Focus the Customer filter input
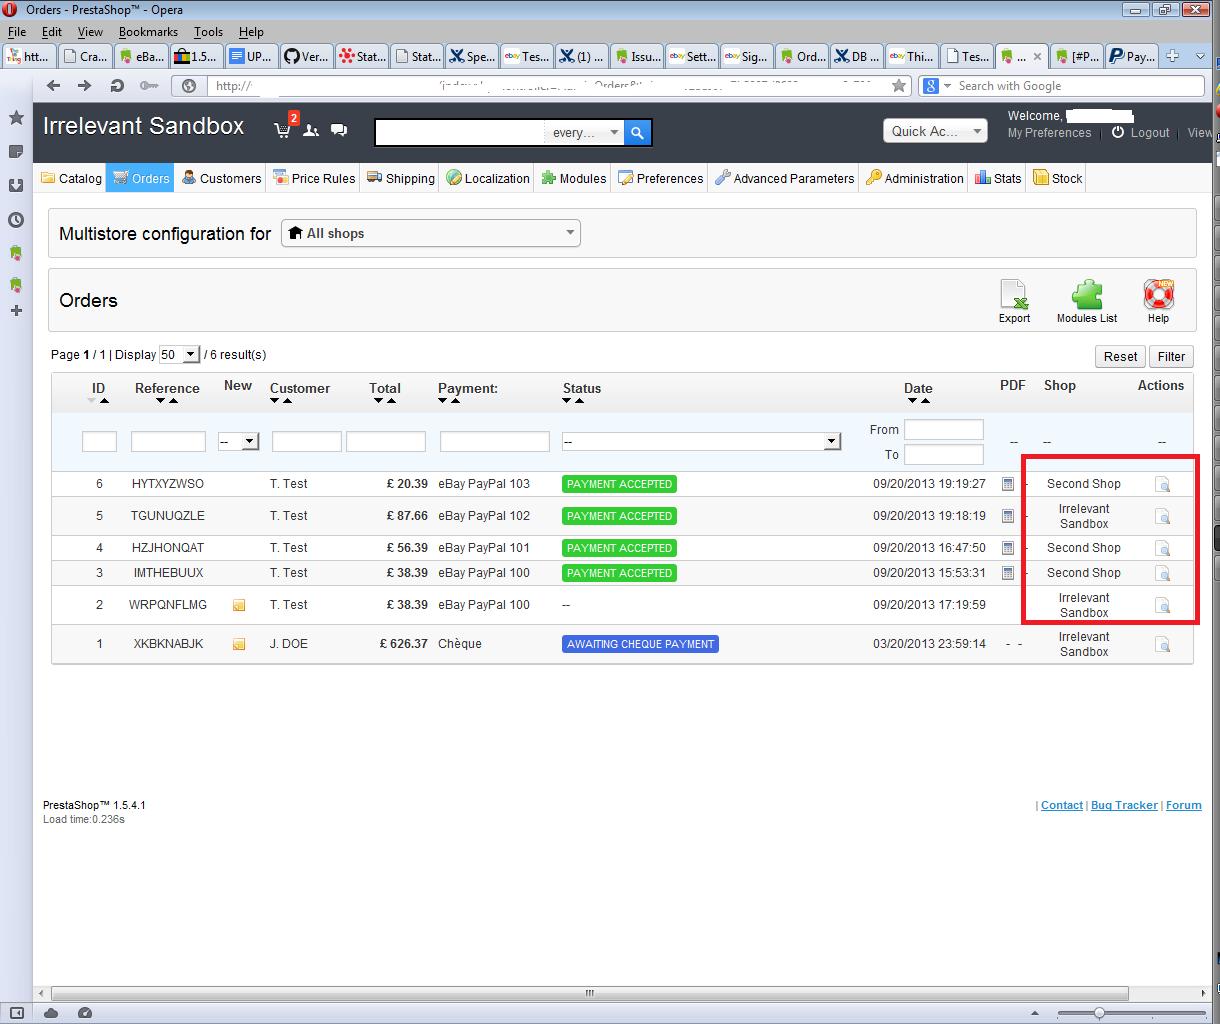This screenshot has height=1024, width=1220. [x=307, y=441]
